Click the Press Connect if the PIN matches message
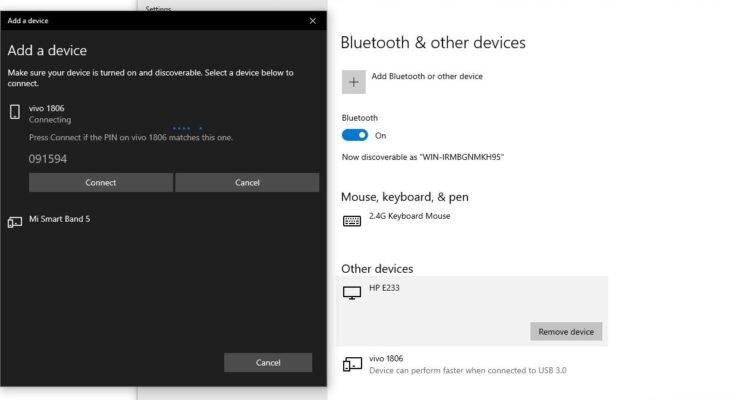735x400 pixels. (131, 137)
